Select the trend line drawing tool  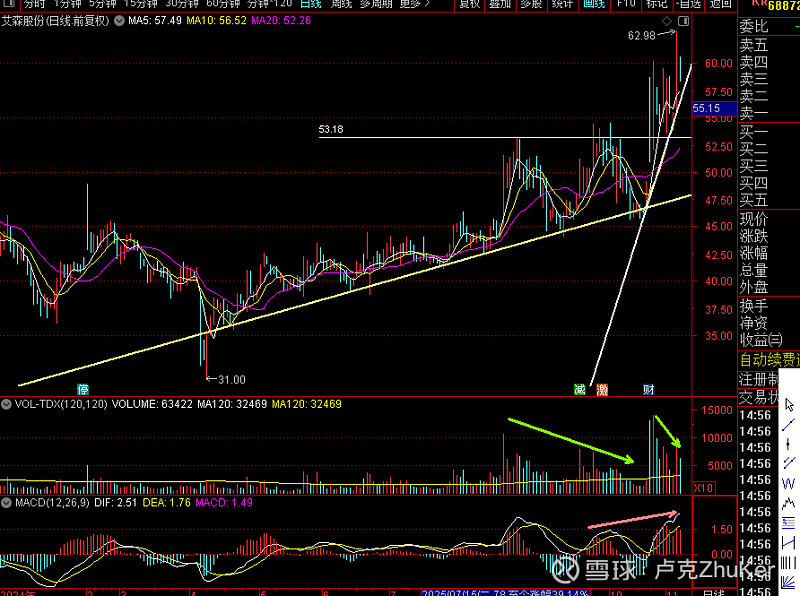[x=789, y=425]
